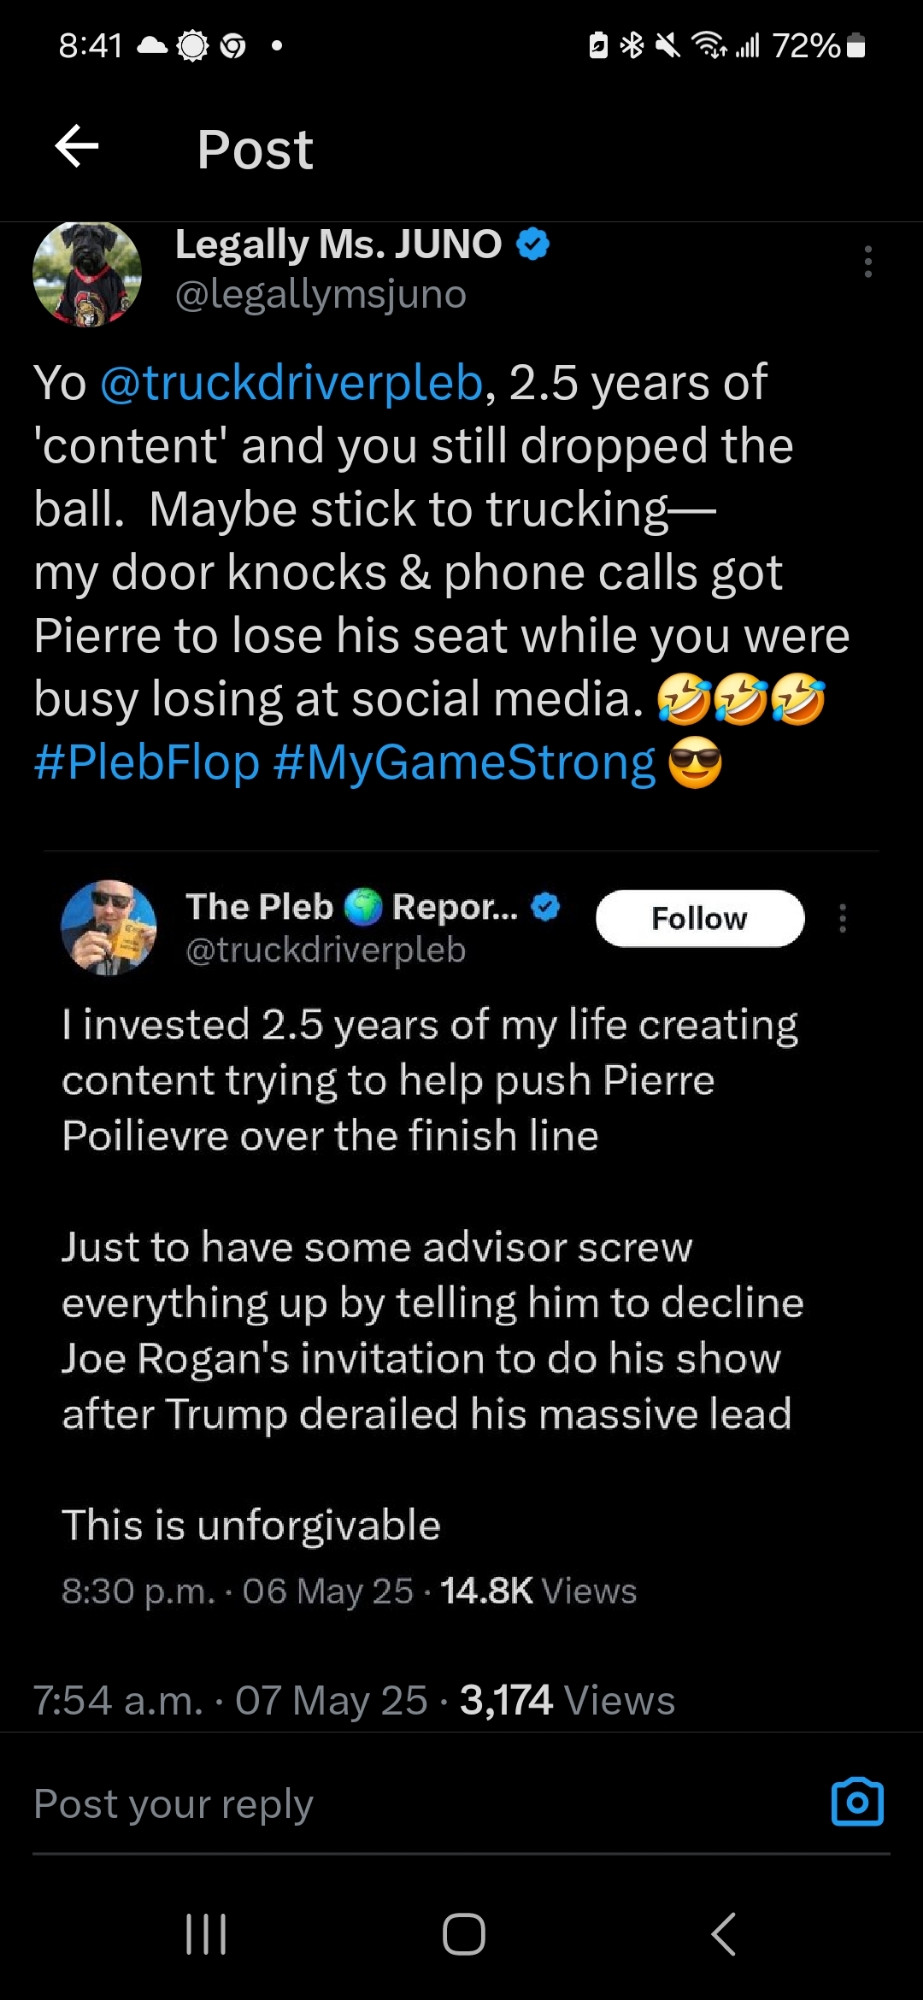This screenshot has width=923, height=2000.
Task: Open the #MyGameStrong hashtag
Action: (464, 762)
